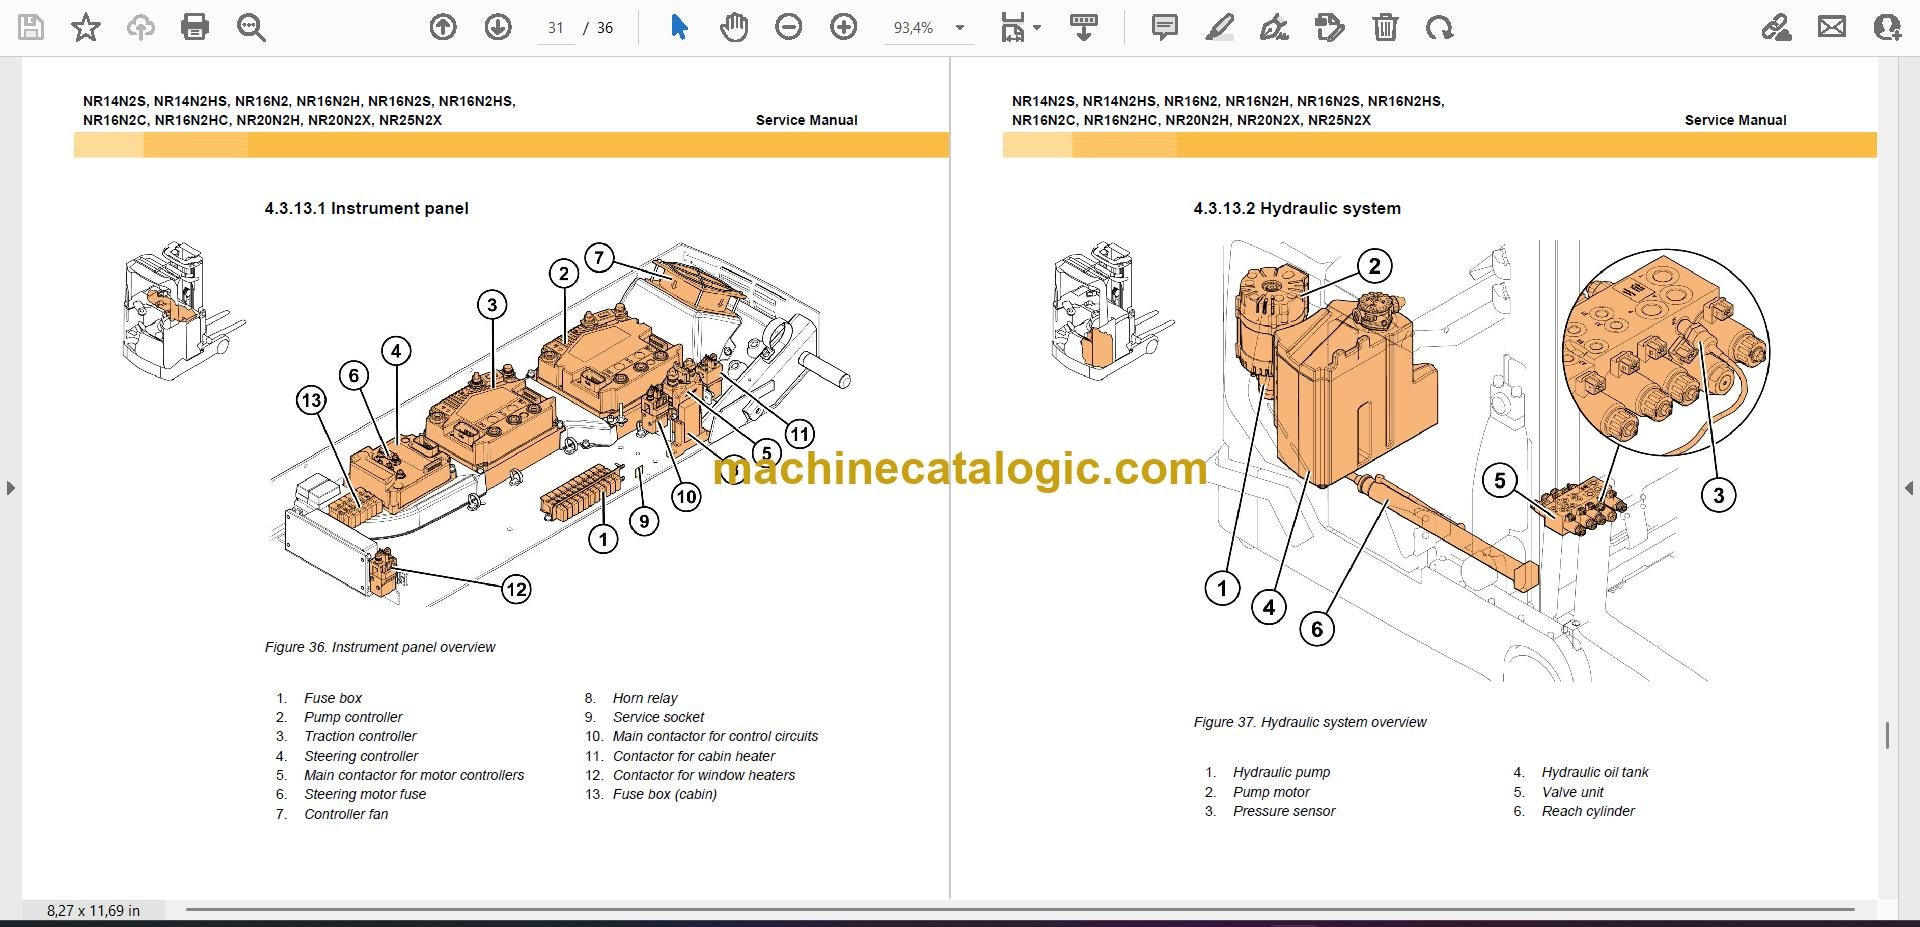Upload the file to cloud storage
The height and width of the screenshot is (927, 1920).
[x=140, y=27]
